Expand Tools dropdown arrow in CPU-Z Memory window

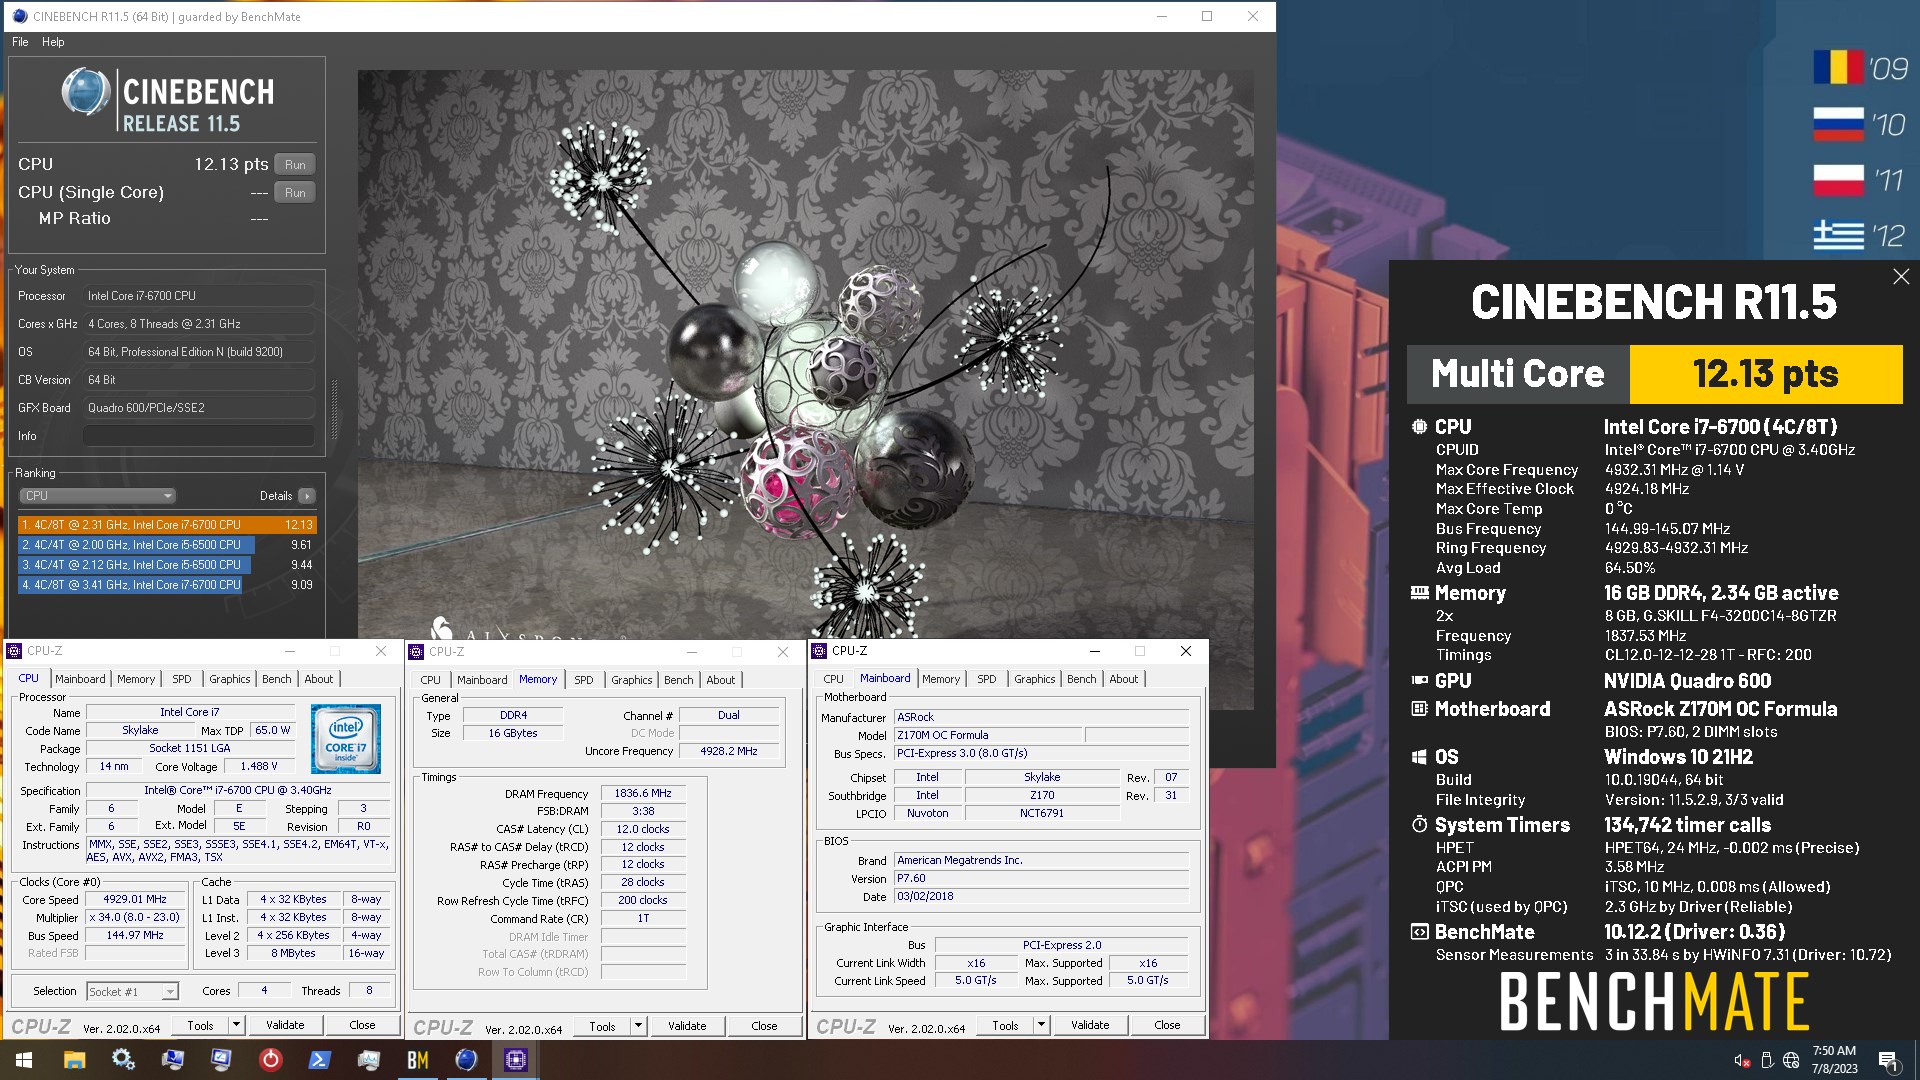click(638, 1026)
